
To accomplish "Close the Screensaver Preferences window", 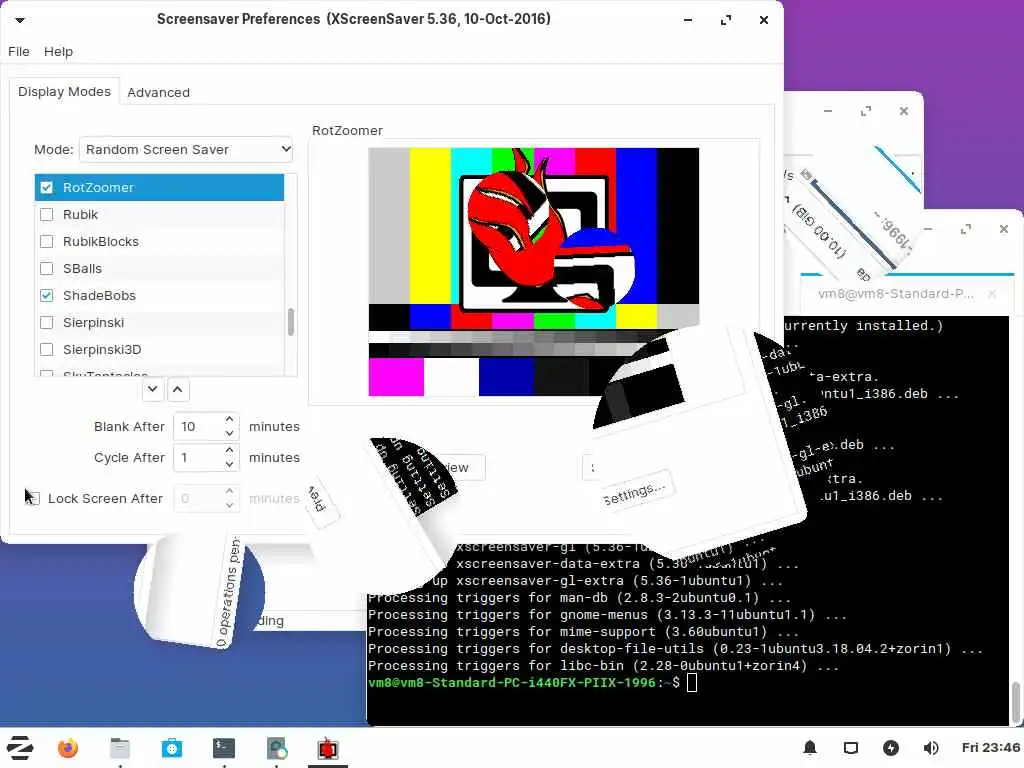I will pyautogui.click(x=763, y=20).
